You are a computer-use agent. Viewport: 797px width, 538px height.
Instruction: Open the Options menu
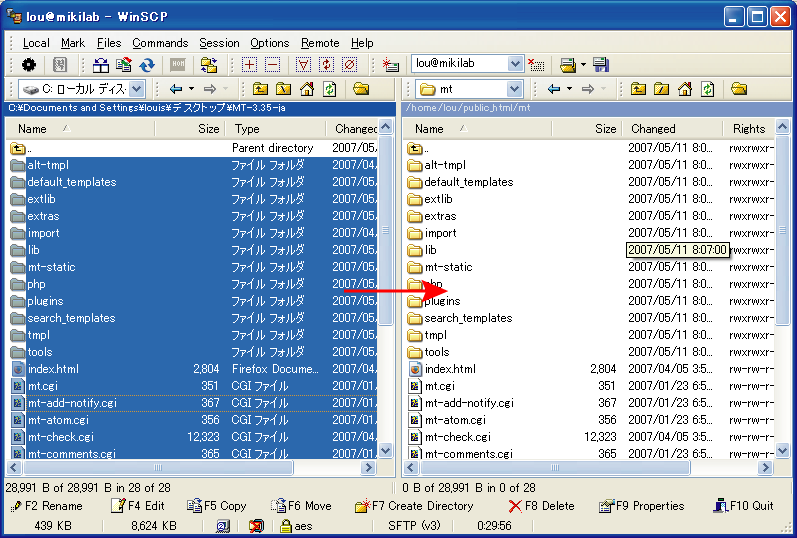click(269, 43)
